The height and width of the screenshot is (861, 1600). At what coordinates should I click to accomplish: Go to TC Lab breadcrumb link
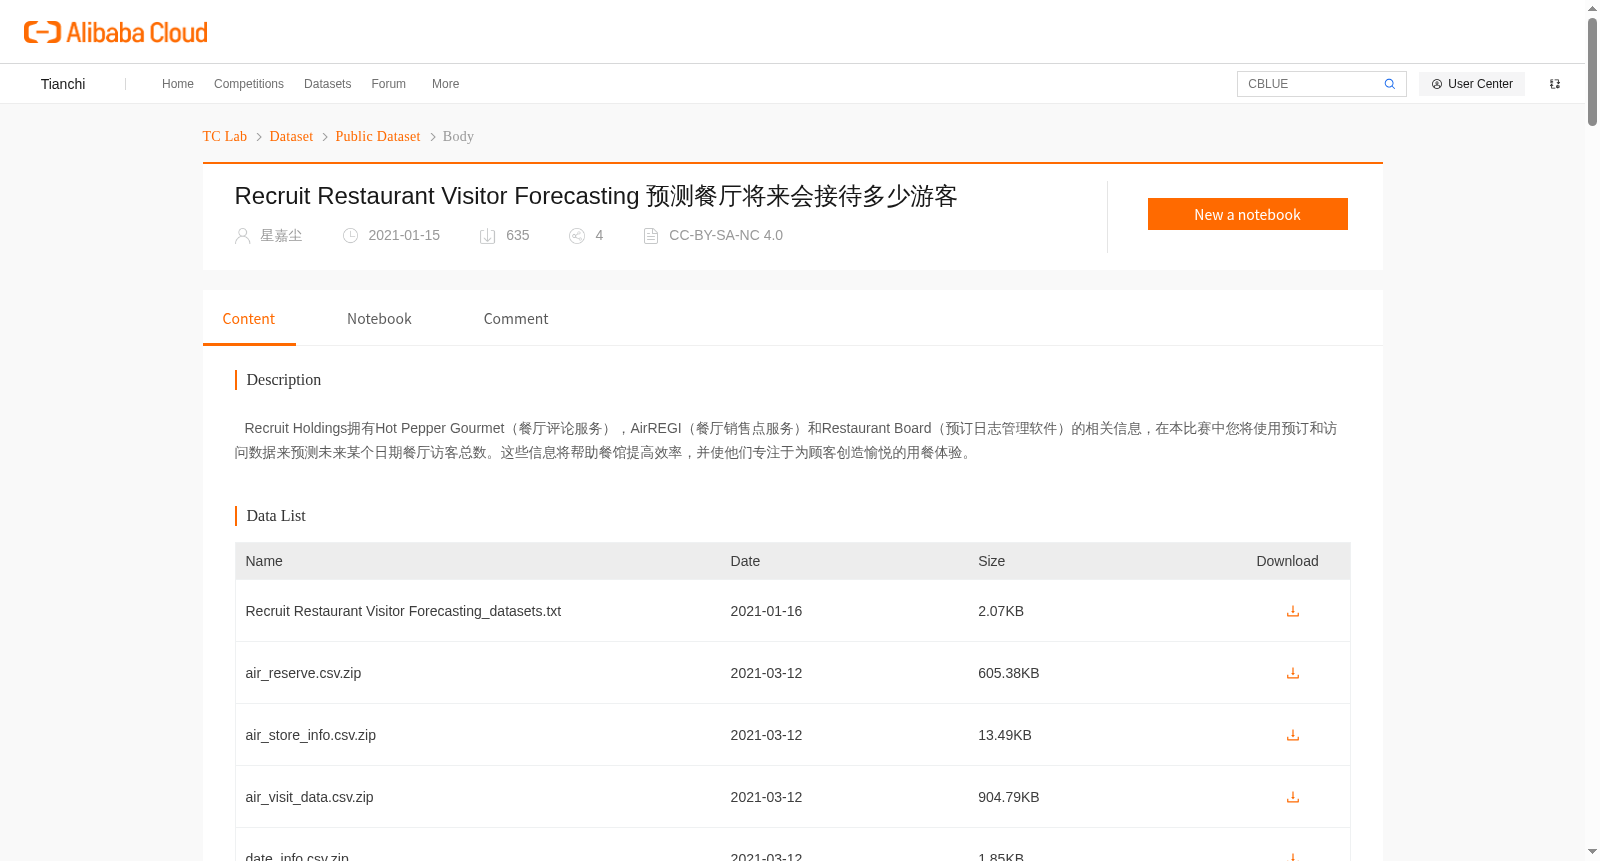tap(225, 136)
